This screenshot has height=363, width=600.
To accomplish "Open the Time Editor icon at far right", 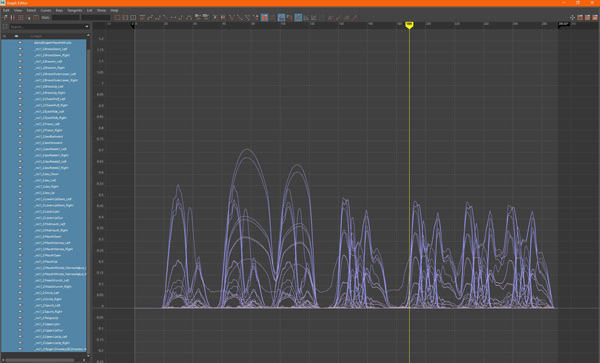I will tap(595, 18).
